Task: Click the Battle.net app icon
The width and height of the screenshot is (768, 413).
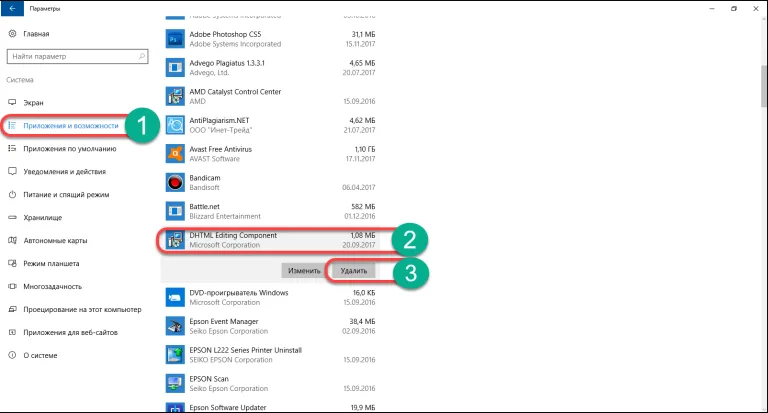Action: click(175, 211)
